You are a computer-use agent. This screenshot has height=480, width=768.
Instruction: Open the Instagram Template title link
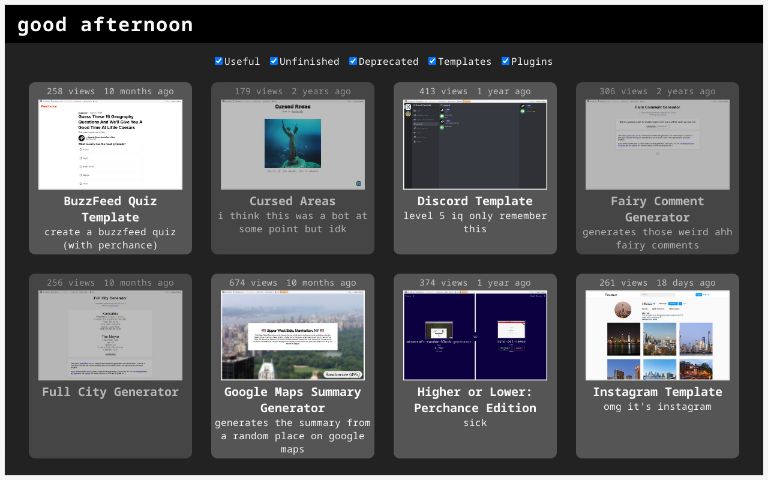click(x=657, y=392)
